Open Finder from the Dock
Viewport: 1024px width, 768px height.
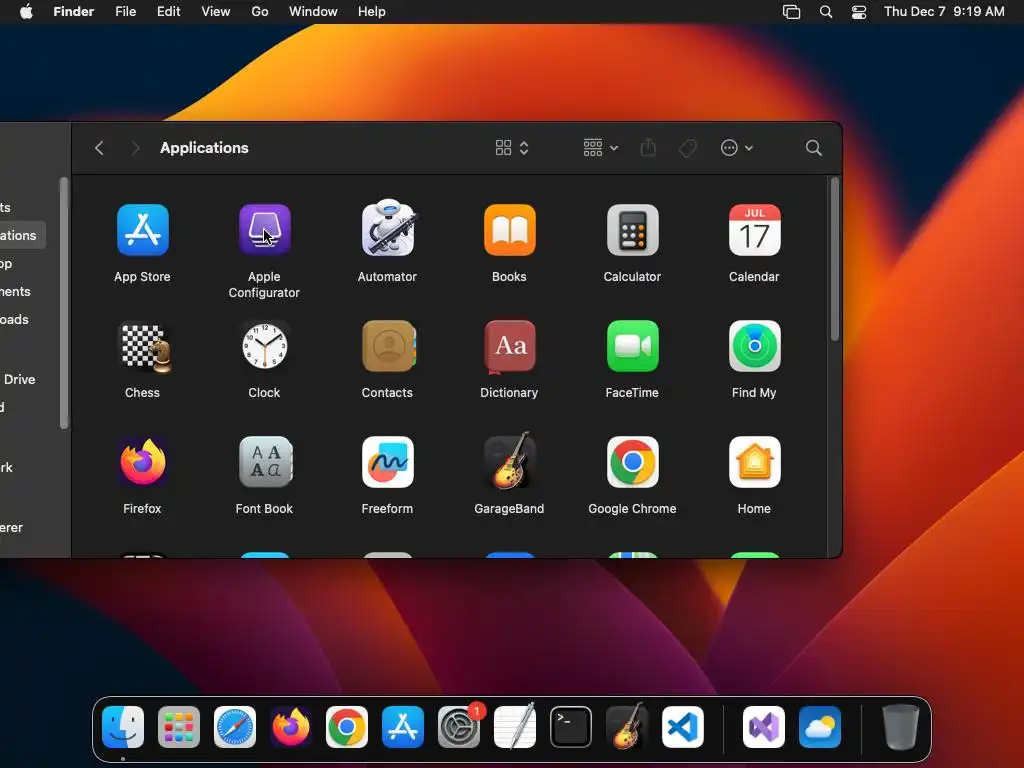123,727
